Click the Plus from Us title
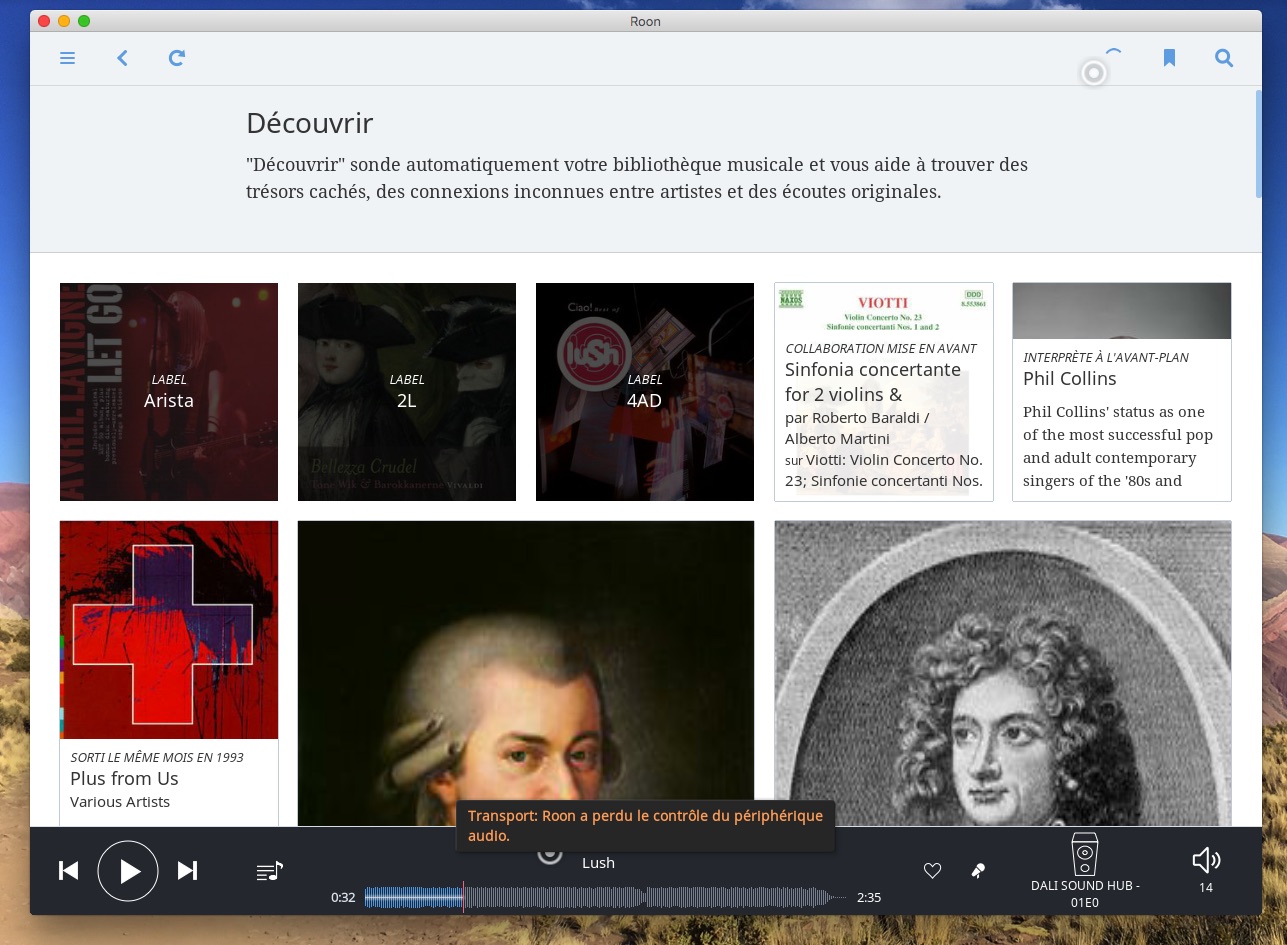Screen dimensions: 1287x945 click(124, 779)
